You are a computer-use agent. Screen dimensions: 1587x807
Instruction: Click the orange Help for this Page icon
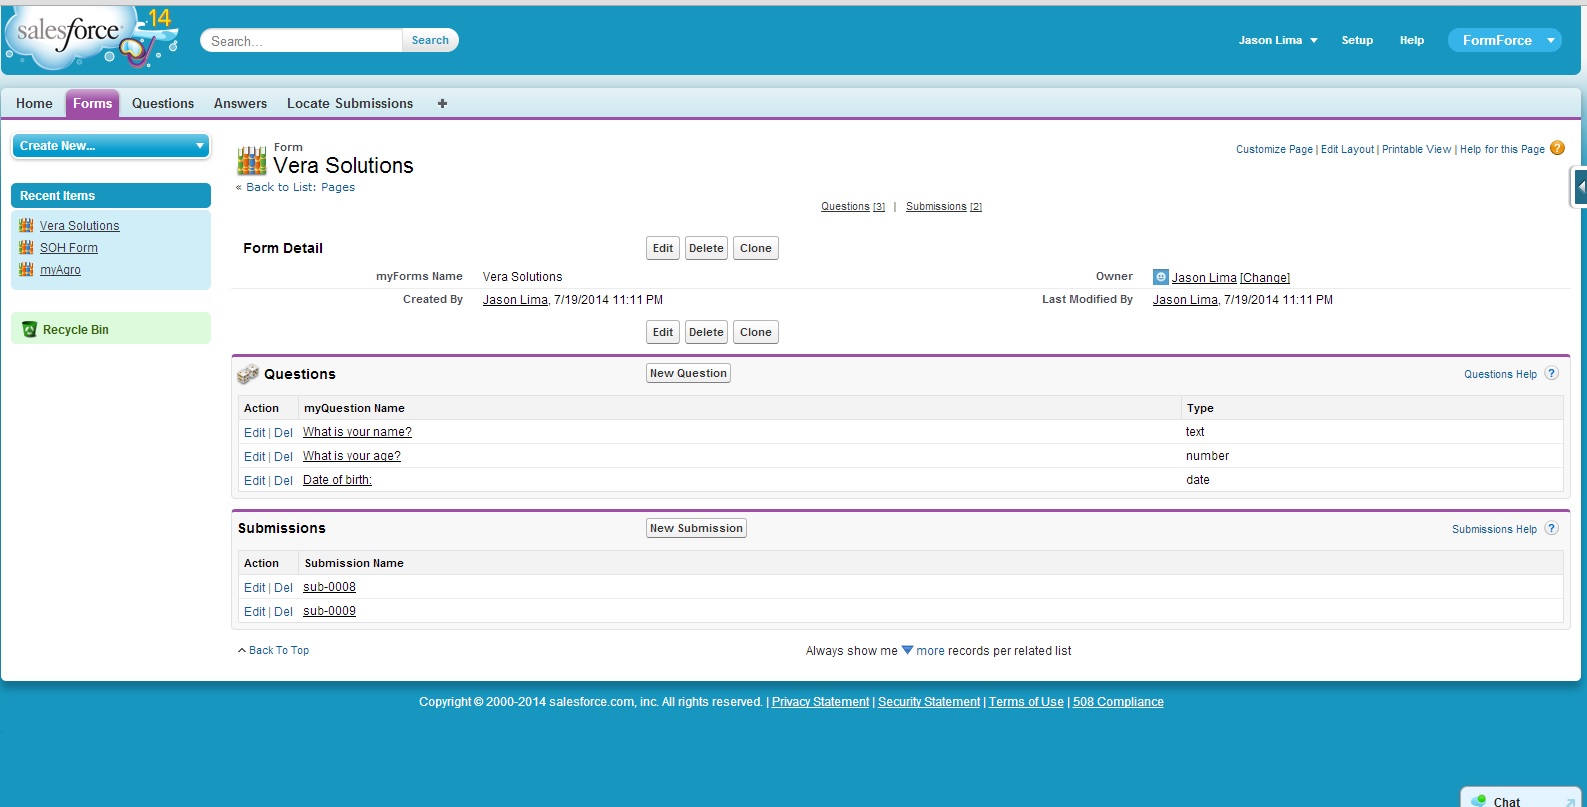click(x=1557, y=148)
